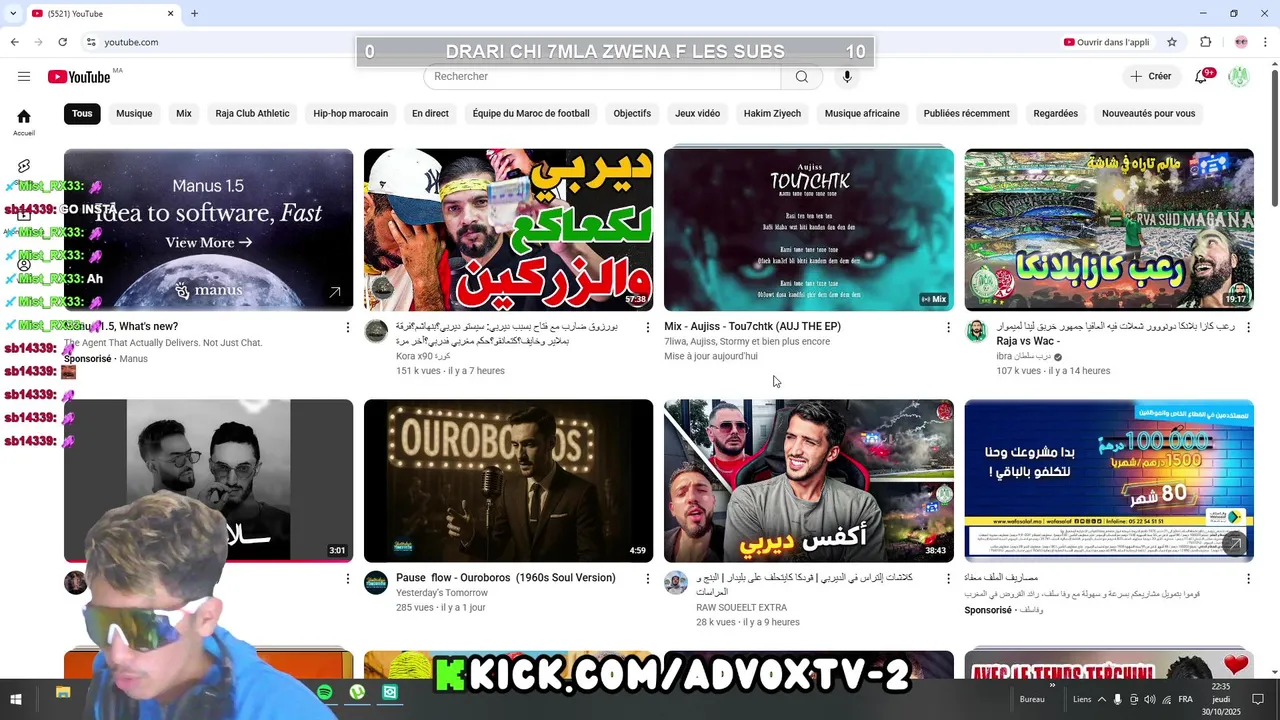Click the YouTube logo
Viewport: 1280px width, 720px height.
click(79, 77)
